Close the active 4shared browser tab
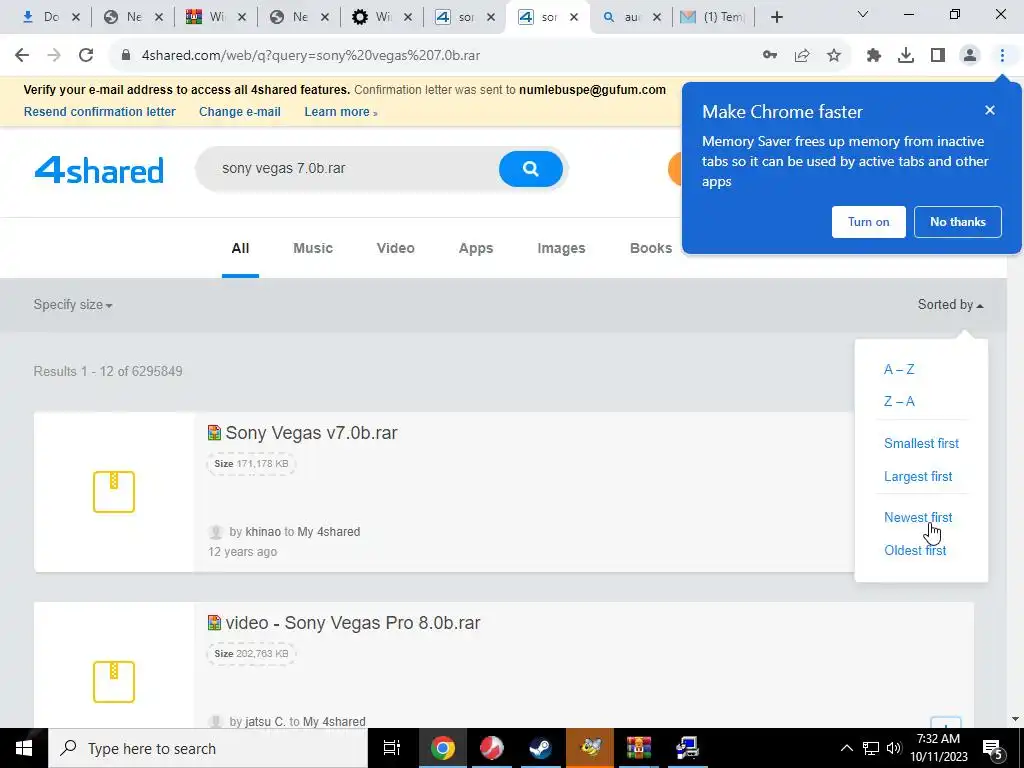Screen dimensions: 1024x768 click(574, 17)
